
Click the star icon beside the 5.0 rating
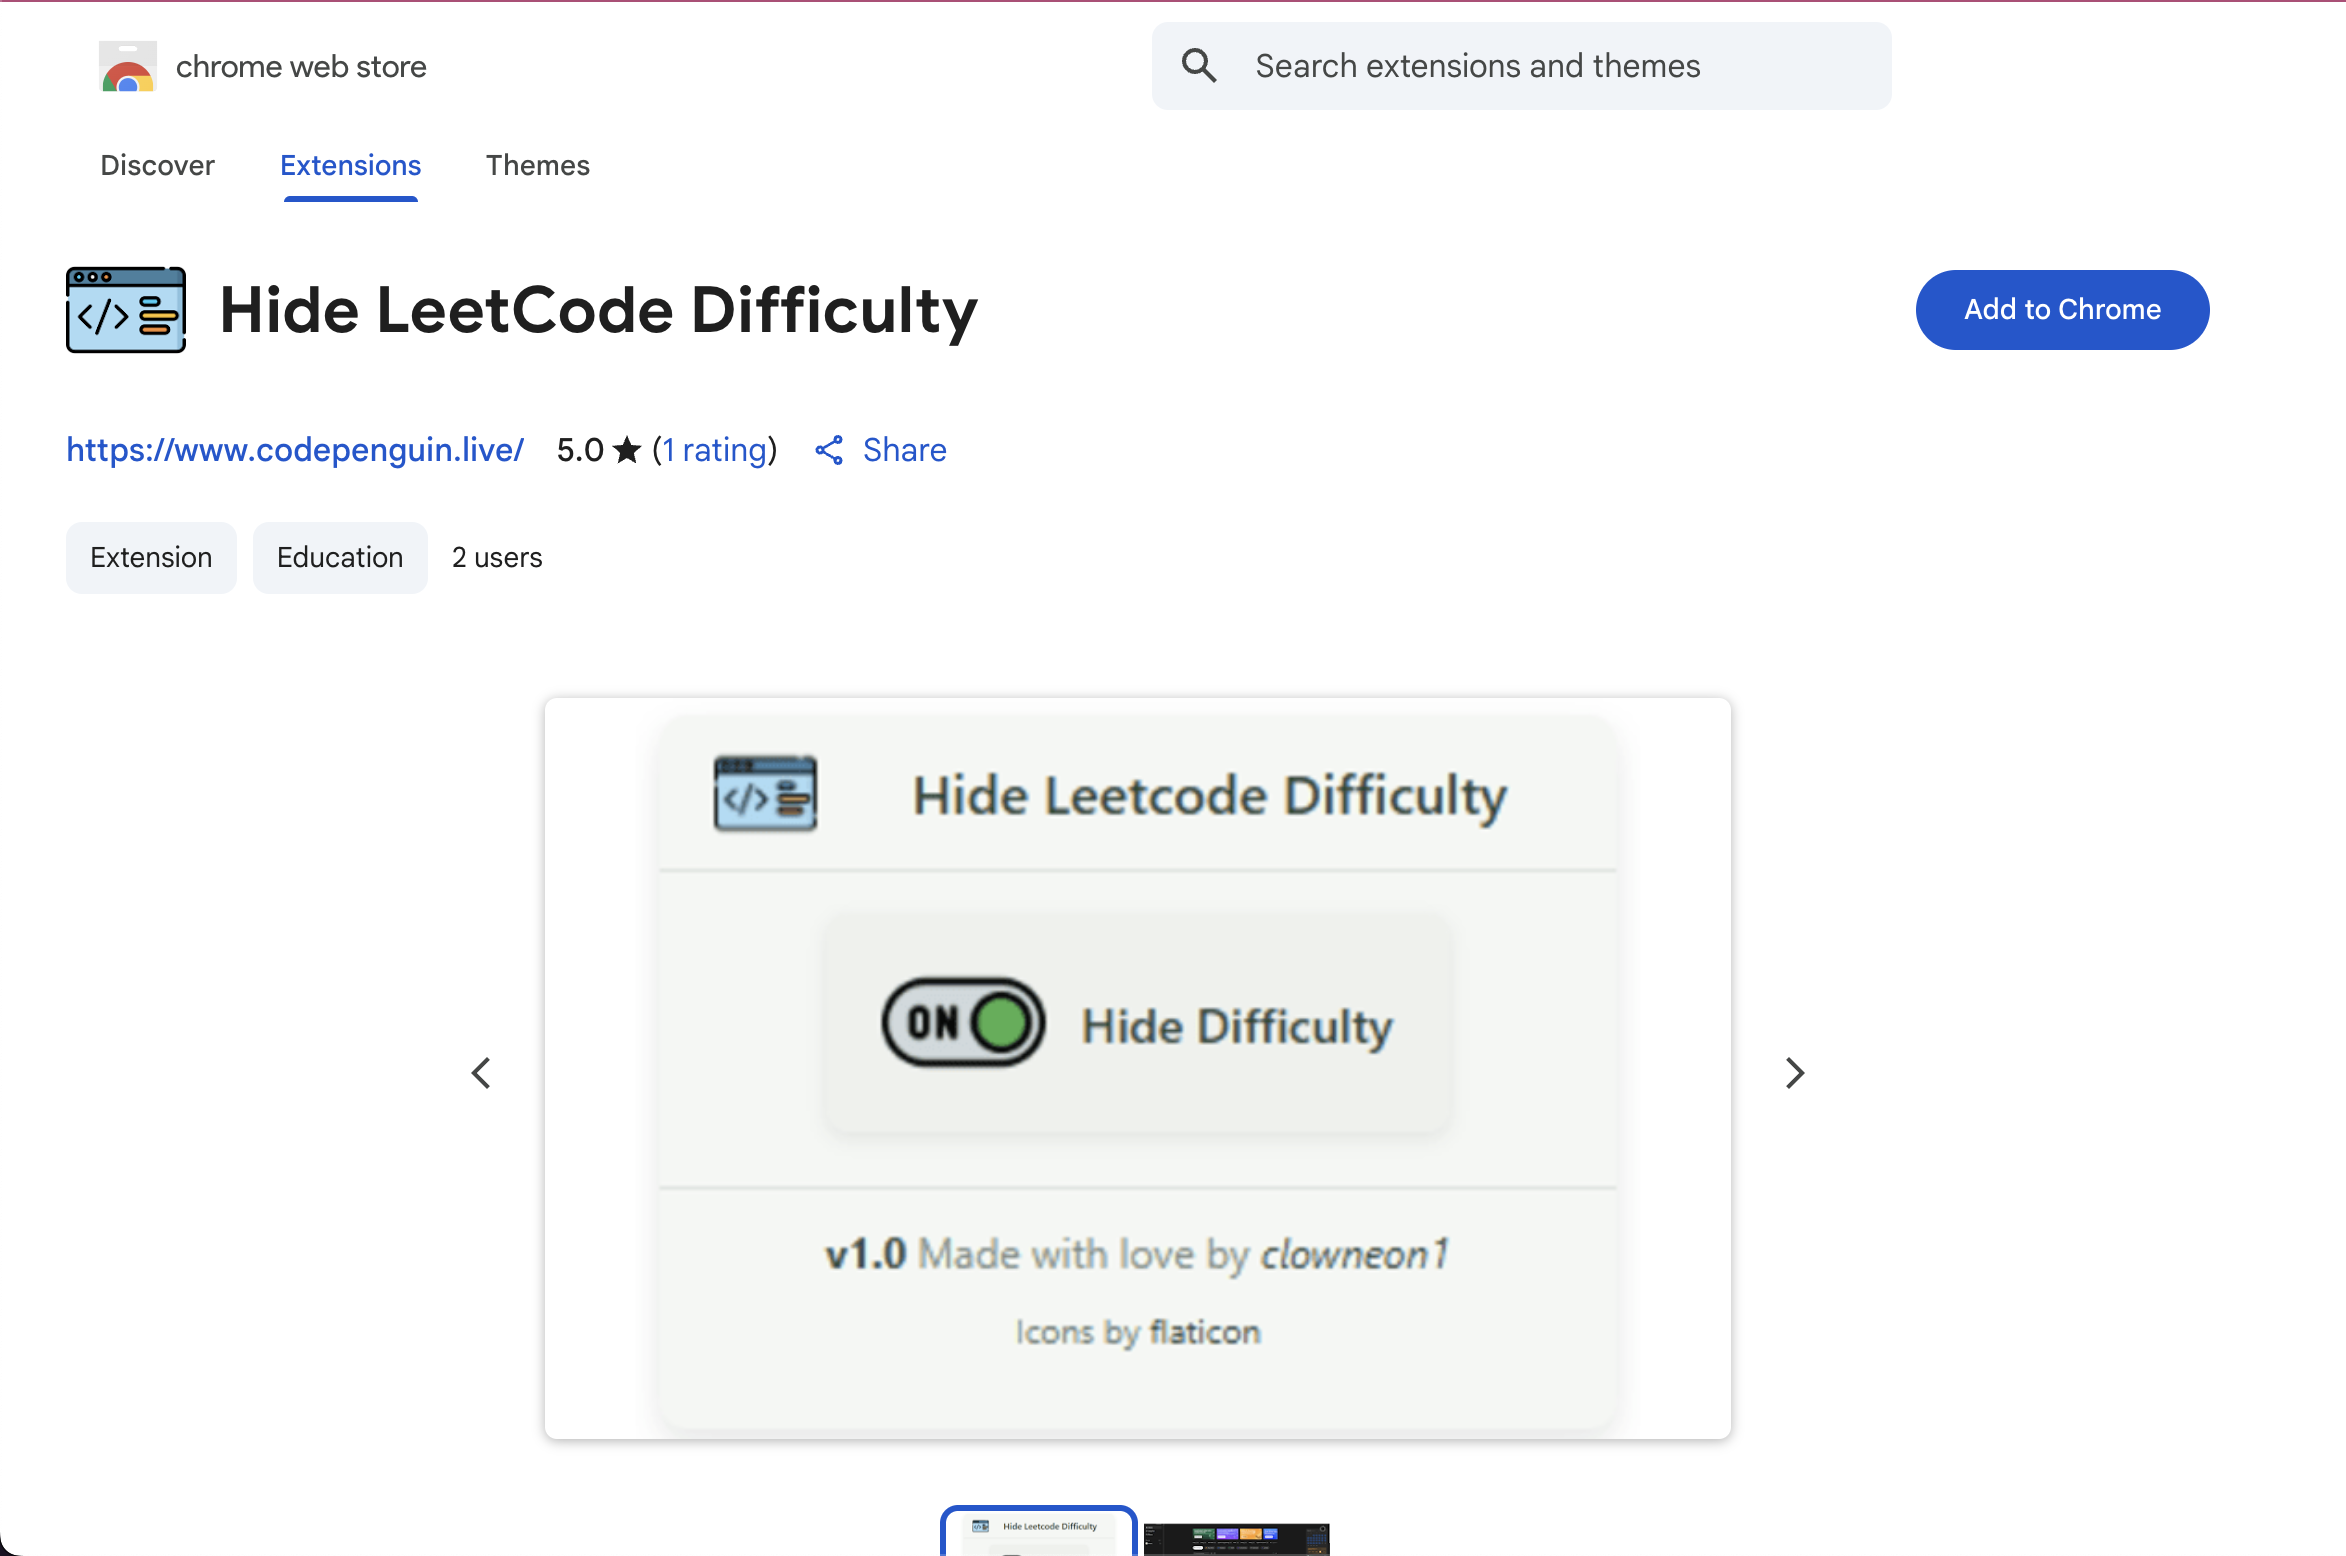click(626, 449)
